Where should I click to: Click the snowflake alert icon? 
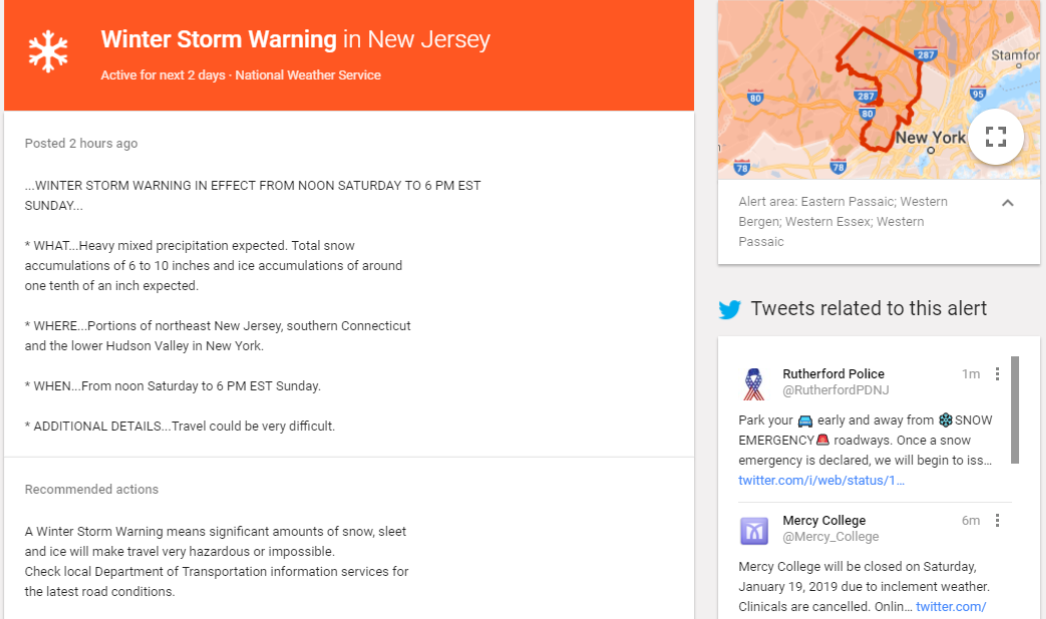(48, 51)
